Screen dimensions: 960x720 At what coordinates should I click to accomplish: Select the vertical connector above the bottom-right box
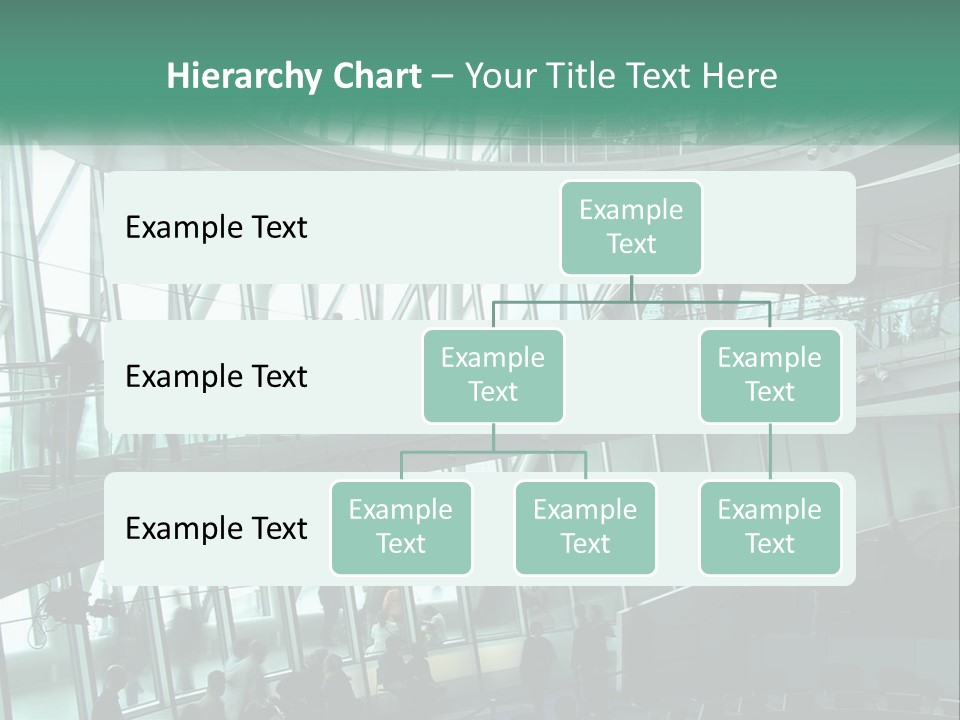(x=770, y=451)
